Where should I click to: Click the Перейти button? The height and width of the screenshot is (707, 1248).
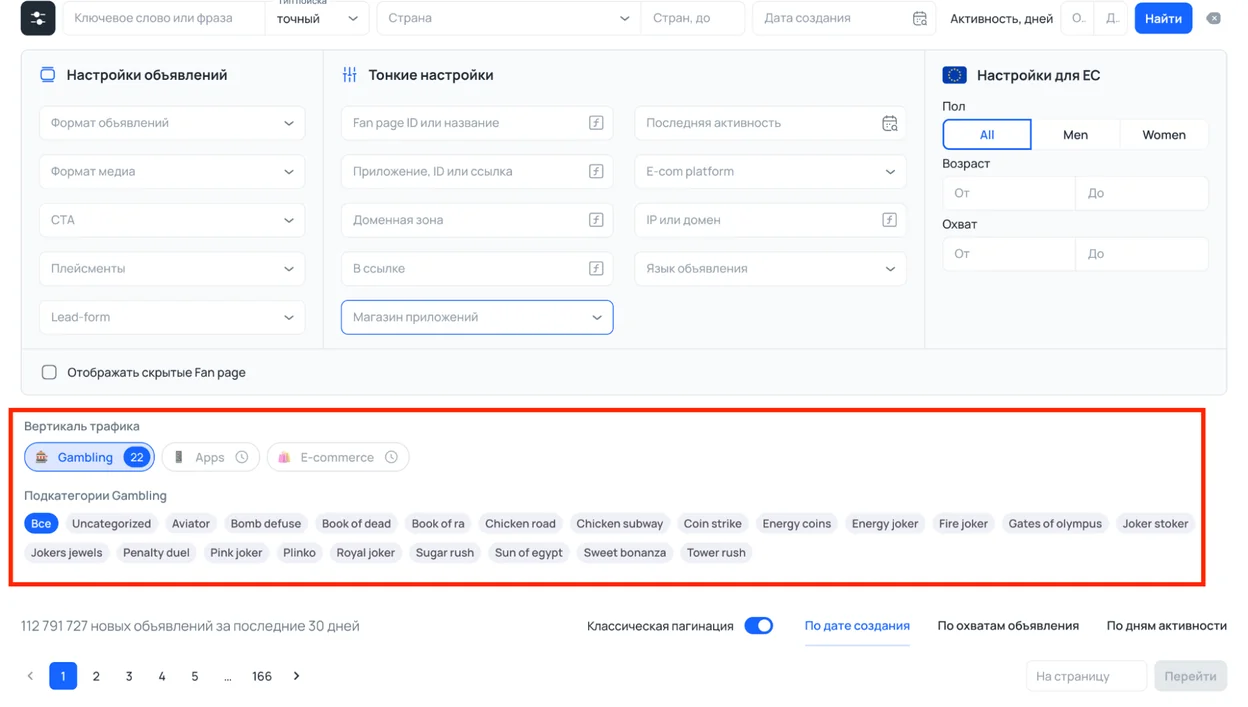click(1190, 676)
